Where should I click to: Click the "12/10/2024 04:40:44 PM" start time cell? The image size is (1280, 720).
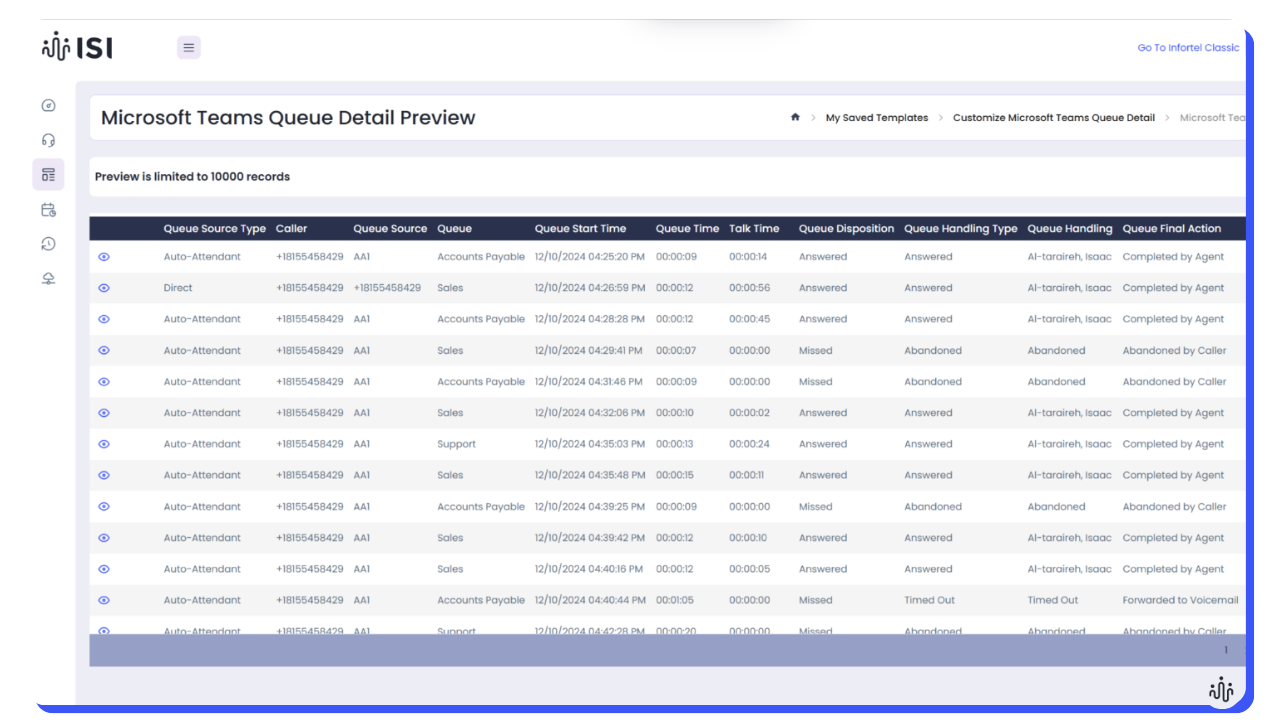(x=590, y=600)
